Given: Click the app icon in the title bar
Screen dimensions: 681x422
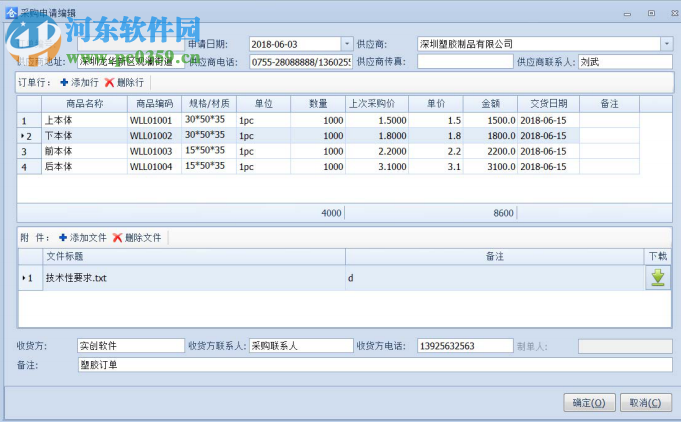Looking at the screenshot, I should pos(11,13).
